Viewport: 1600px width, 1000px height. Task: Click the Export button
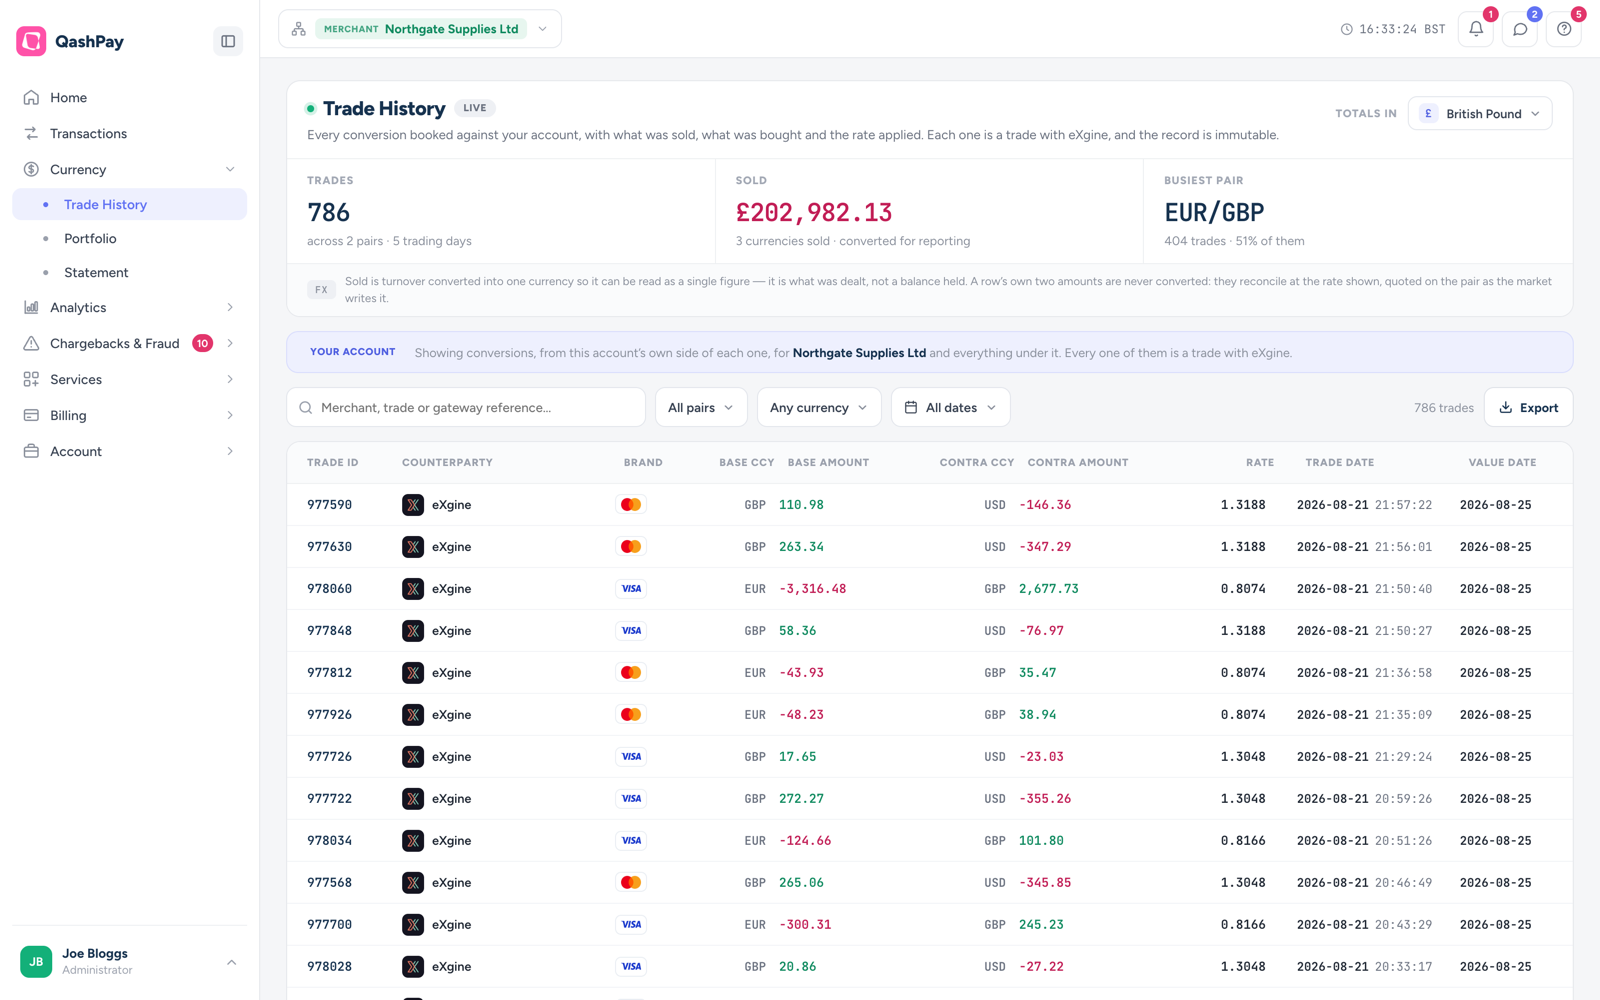(x=1529, y=407)
